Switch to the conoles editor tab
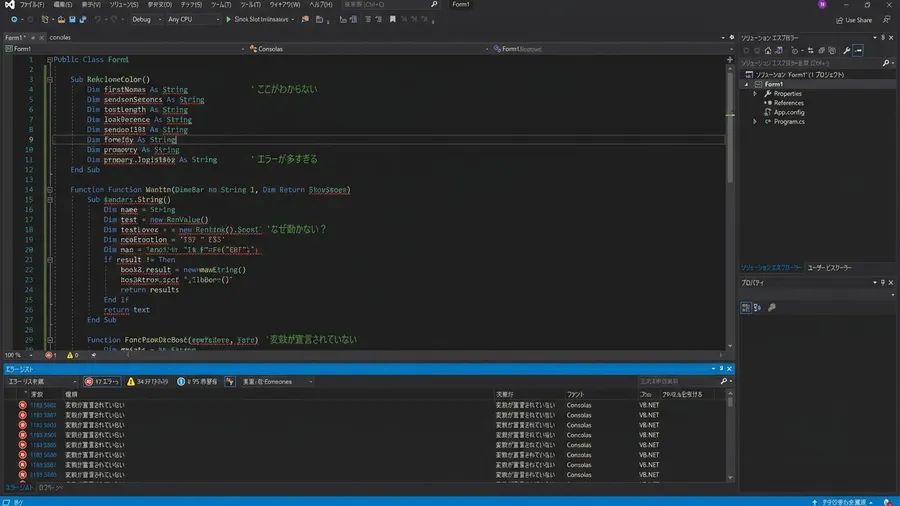Image resolution: width=900 pixels, height=506 pixels. [60, 37]
